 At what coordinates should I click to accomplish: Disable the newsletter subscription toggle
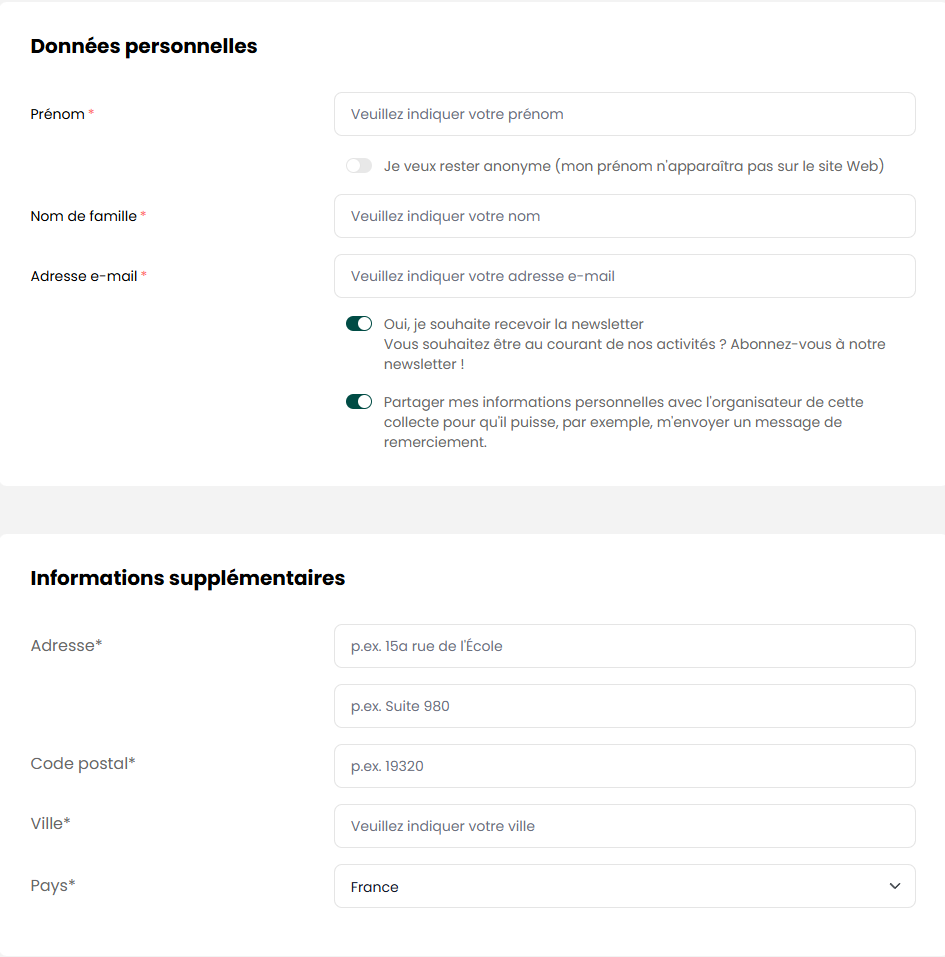point(359,324)
